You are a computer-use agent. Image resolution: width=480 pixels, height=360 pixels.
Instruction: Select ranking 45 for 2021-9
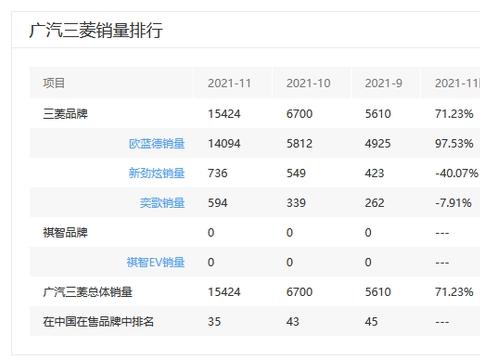click(x=371, y=322)
